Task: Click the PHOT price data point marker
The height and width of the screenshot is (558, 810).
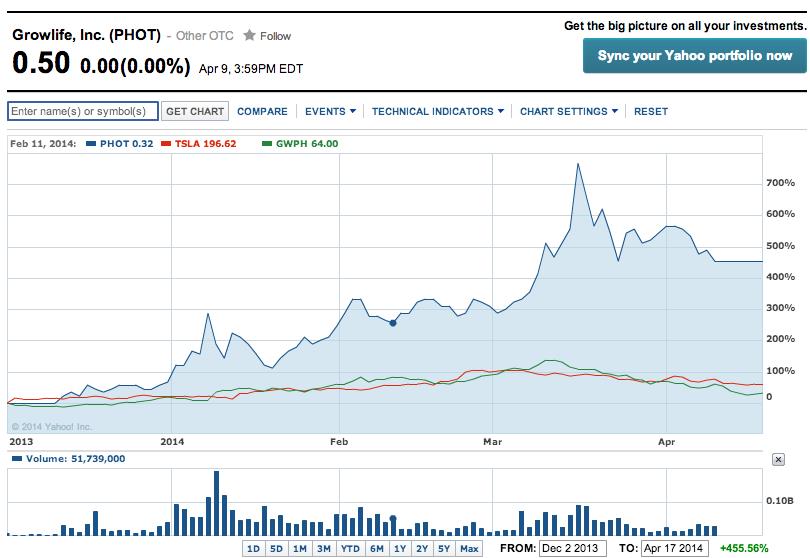Action: click(393, 323)
